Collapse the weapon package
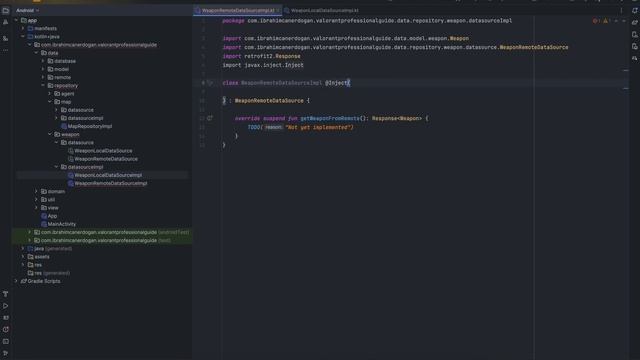Image resolution: width=640 pixels, height=360 pixels. (x=50, y=134)
